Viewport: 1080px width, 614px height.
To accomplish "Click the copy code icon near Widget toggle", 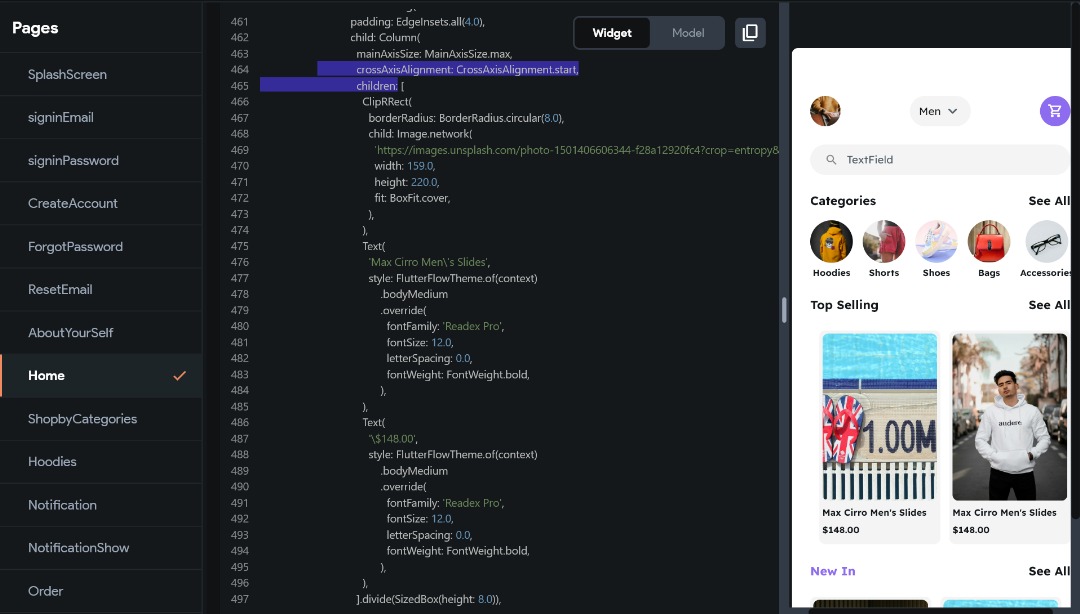I will (x=750, y=32).
